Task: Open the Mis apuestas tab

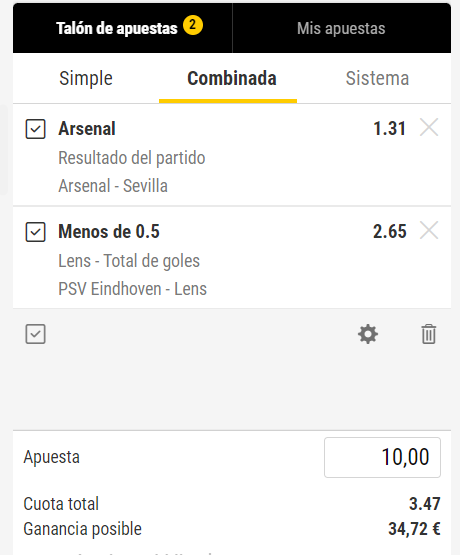Action: coord(341,28)
